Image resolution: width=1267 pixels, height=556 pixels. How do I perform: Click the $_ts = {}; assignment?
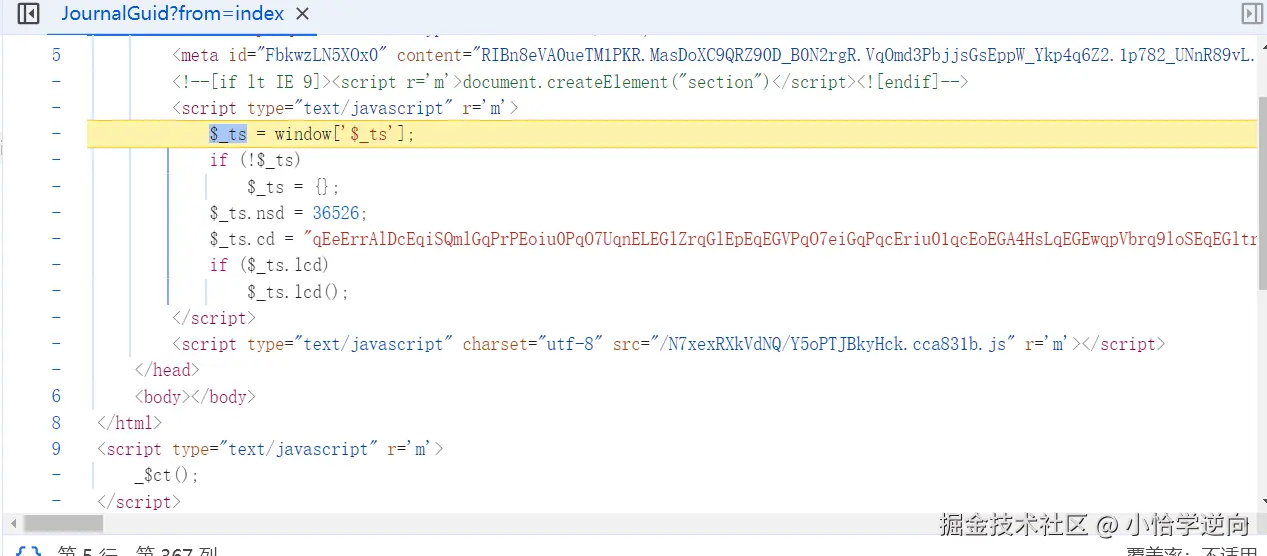294,187
